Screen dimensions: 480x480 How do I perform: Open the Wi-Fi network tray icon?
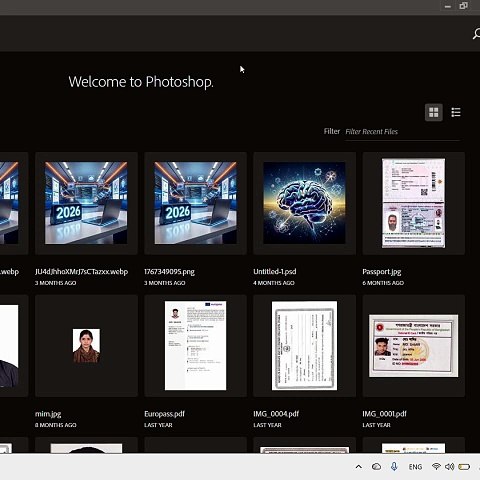[436, 466]
